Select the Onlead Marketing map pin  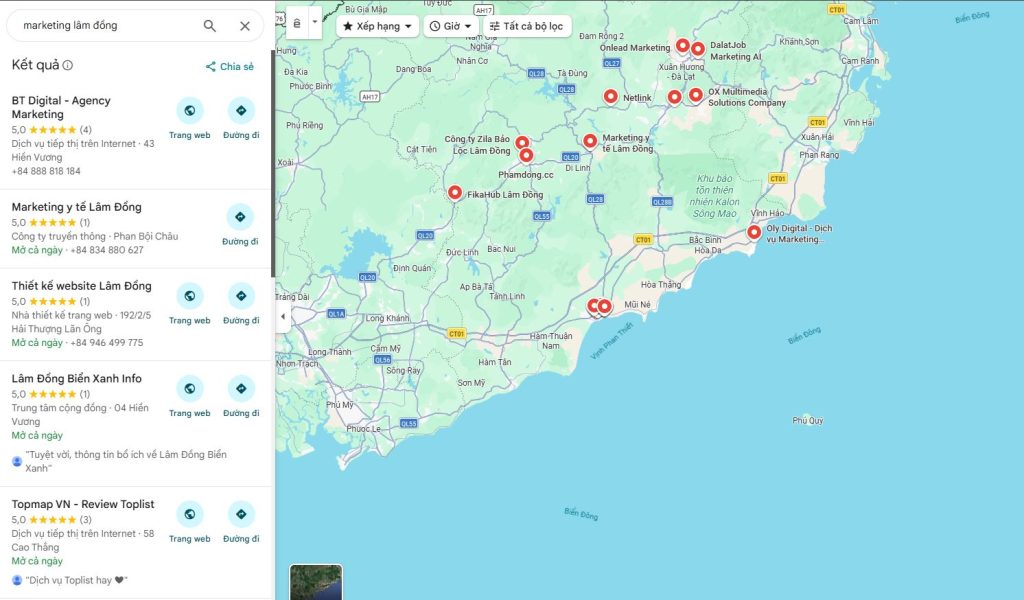click(682, 45)
